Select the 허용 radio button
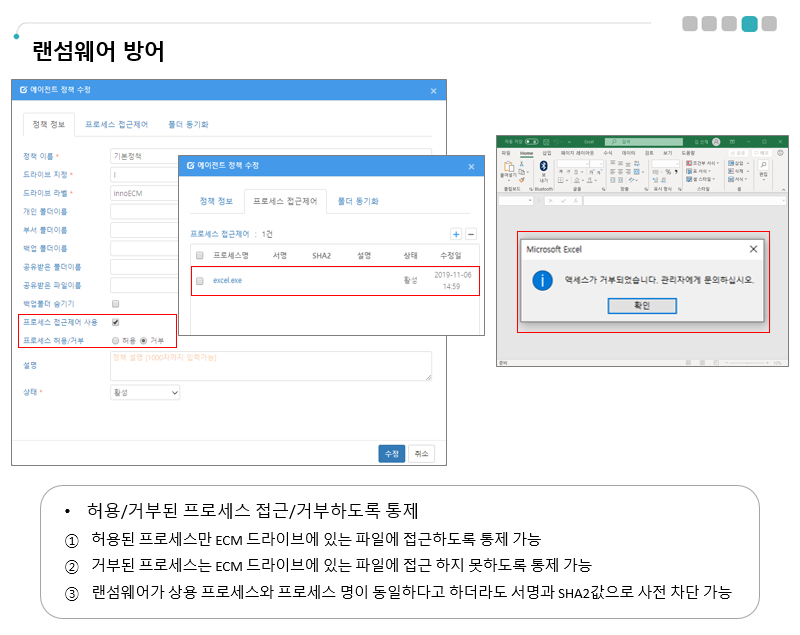 pyautogui.click(x=116, y=340)
